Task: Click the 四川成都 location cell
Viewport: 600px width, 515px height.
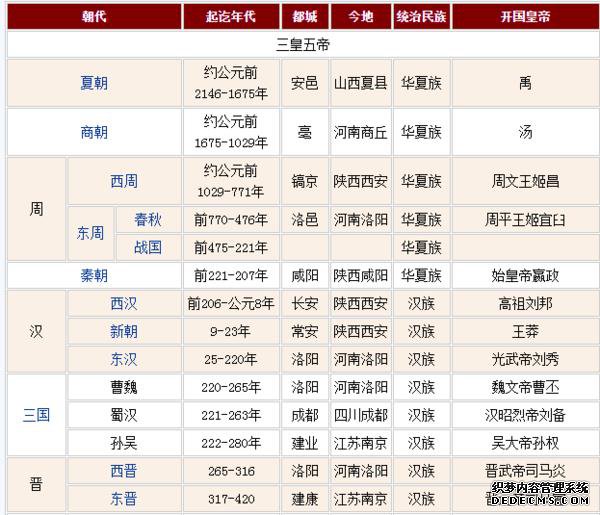Action: [x=361, y=415]
